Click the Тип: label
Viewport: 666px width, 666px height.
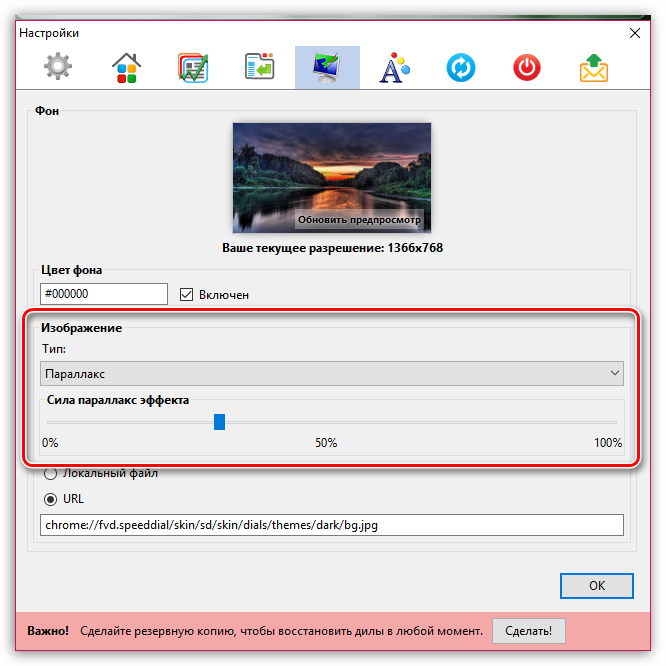[x=54, y=349]
